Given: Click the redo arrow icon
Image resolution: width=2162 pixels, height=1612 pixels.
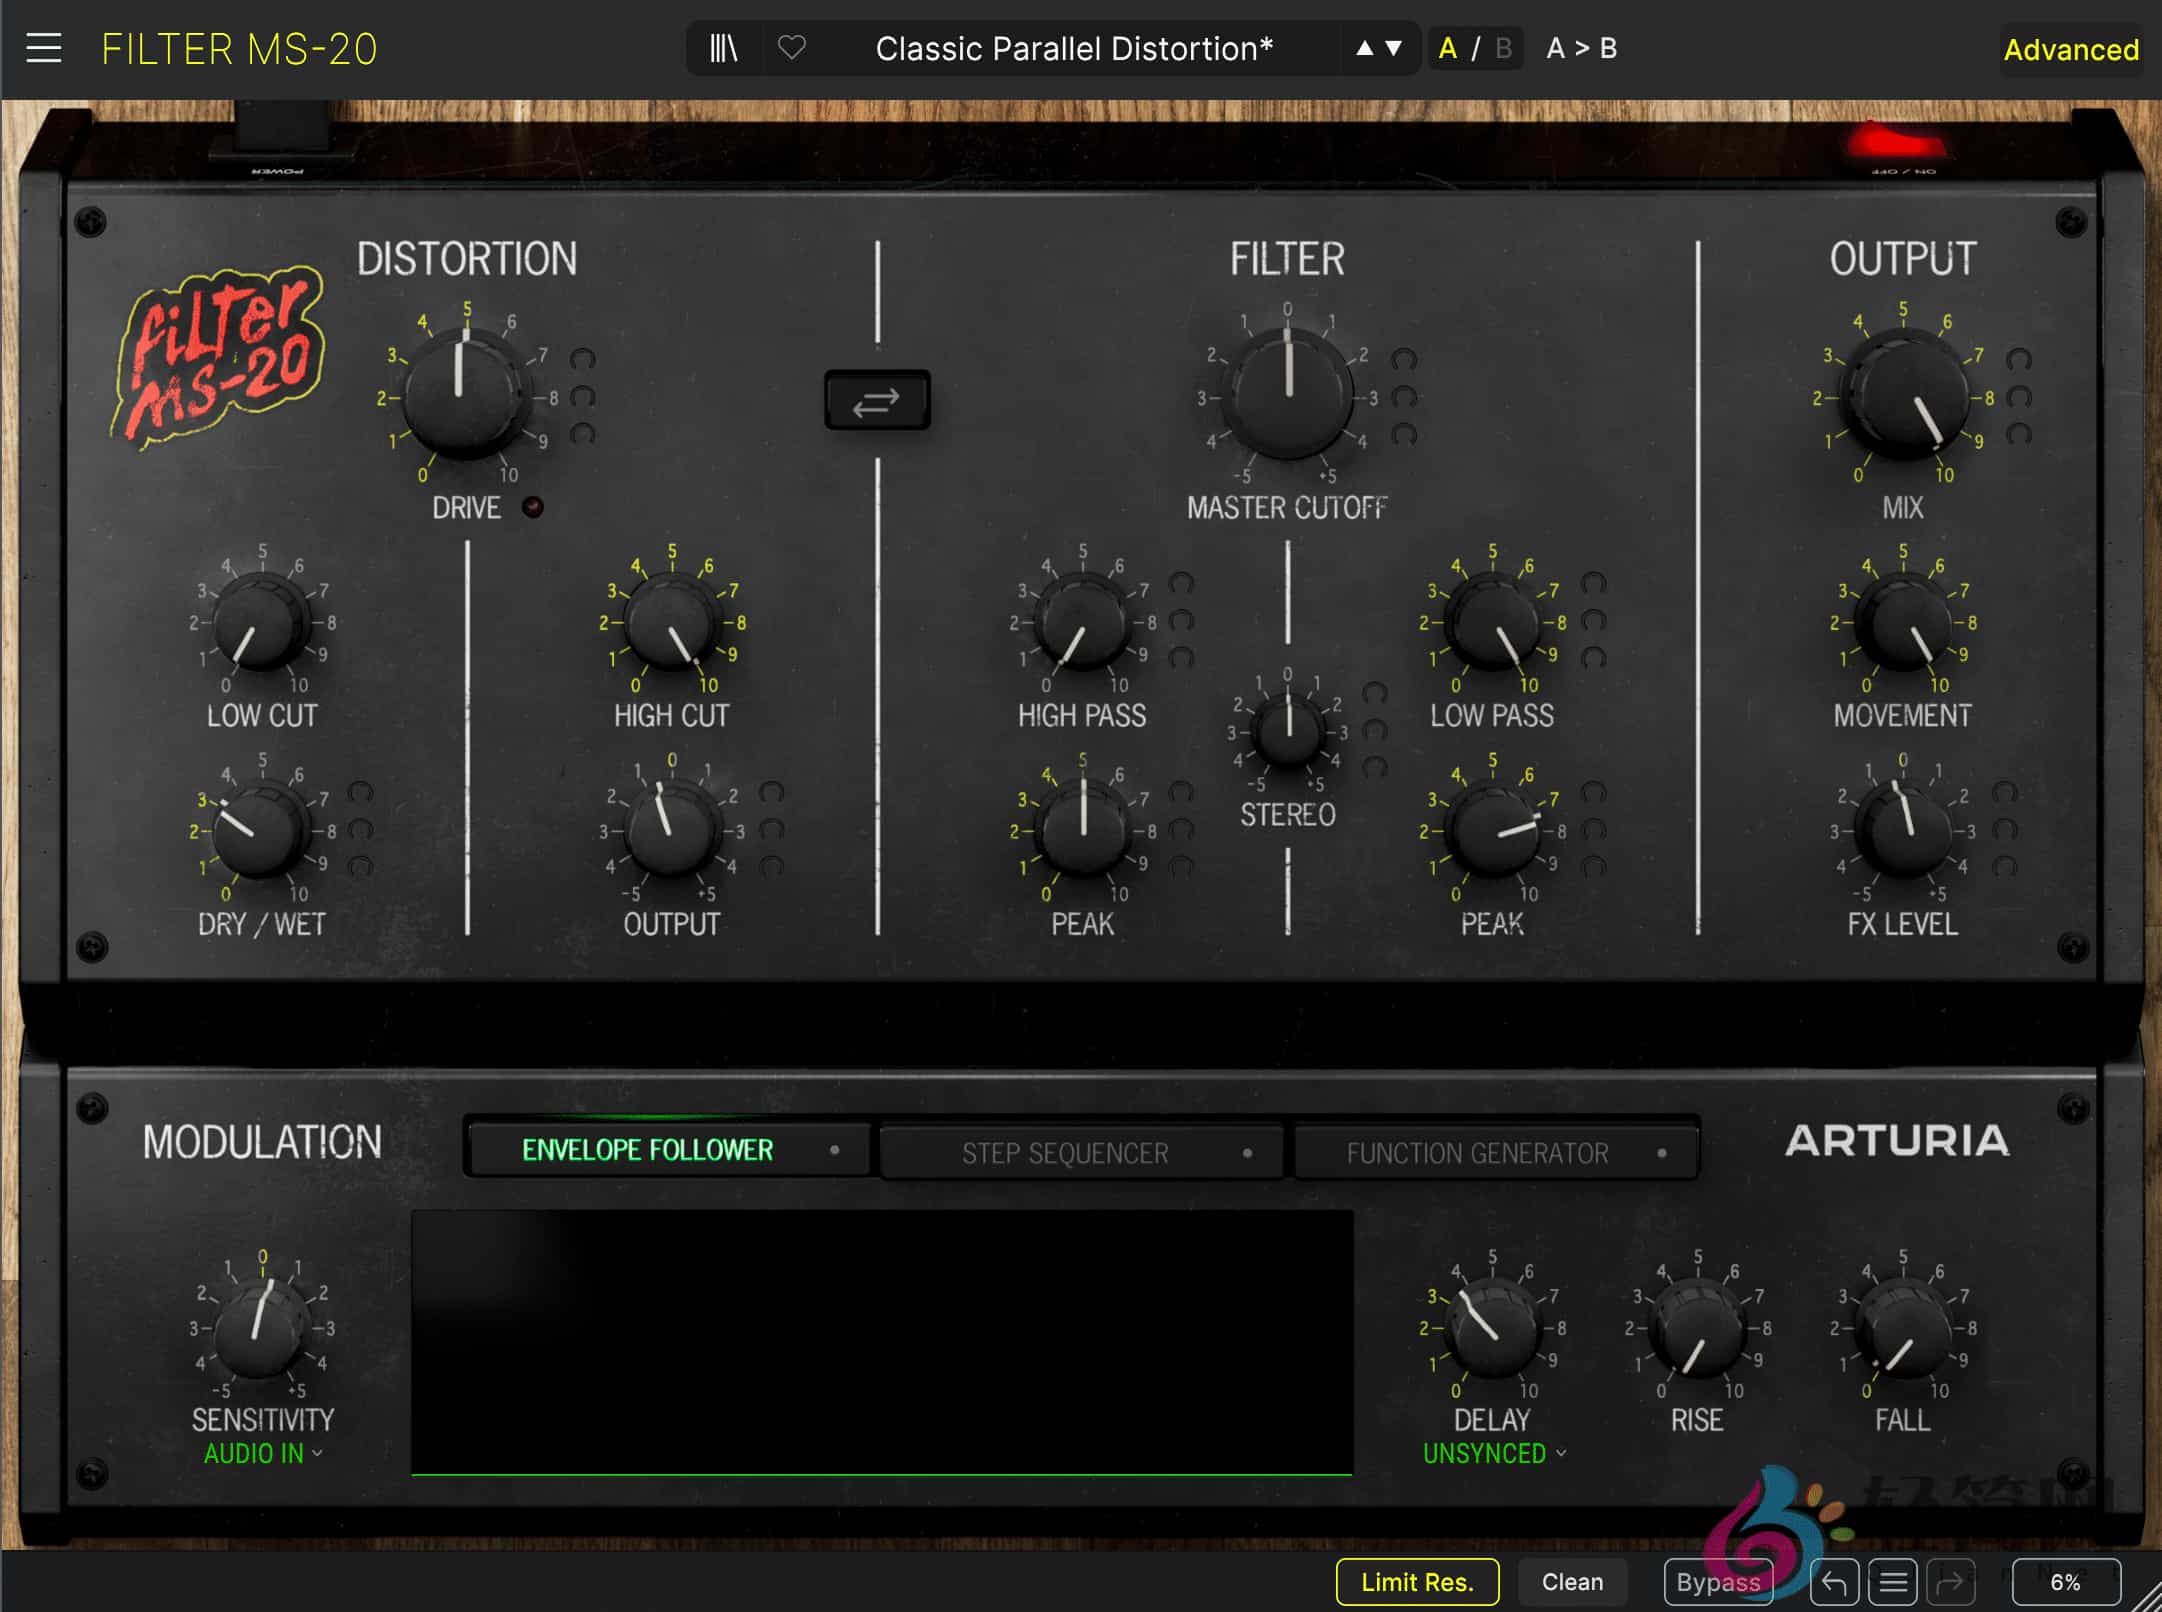Looking at the screenshot, I should [1950, 1582].
